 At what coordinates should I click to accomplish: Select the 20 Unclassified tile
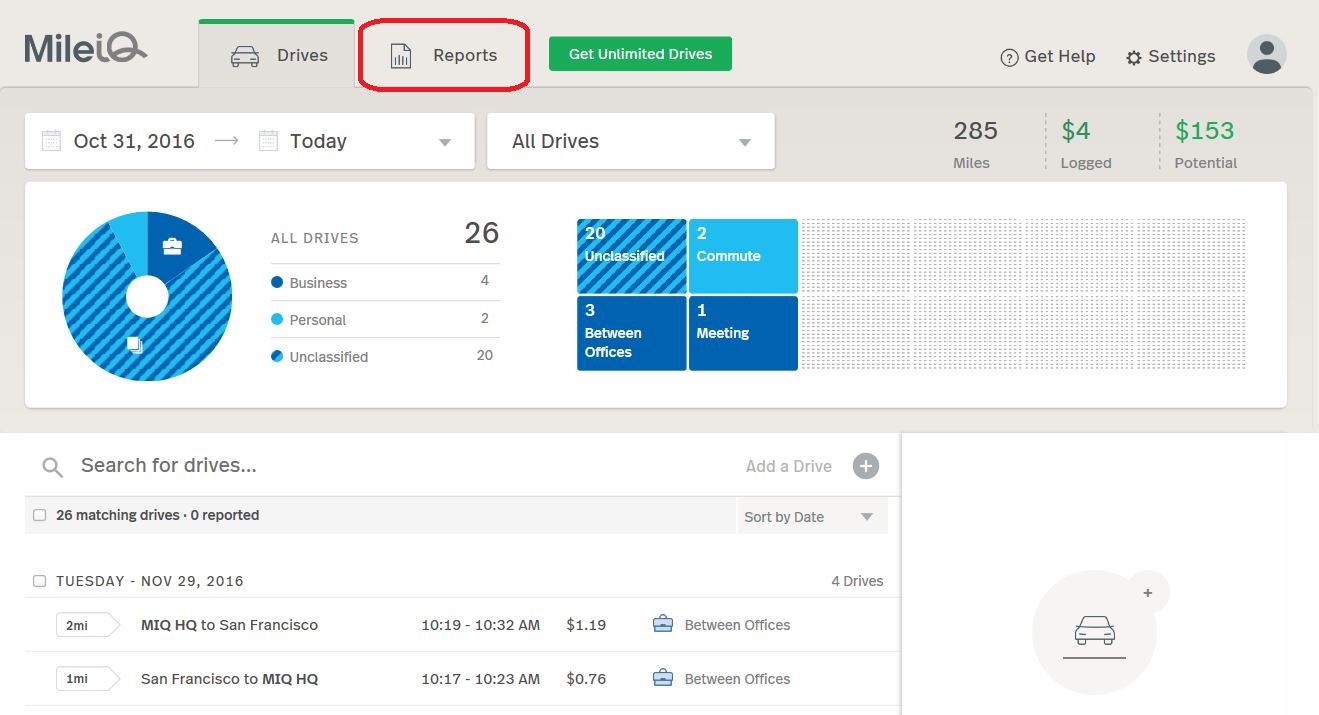tap(632, 256)
